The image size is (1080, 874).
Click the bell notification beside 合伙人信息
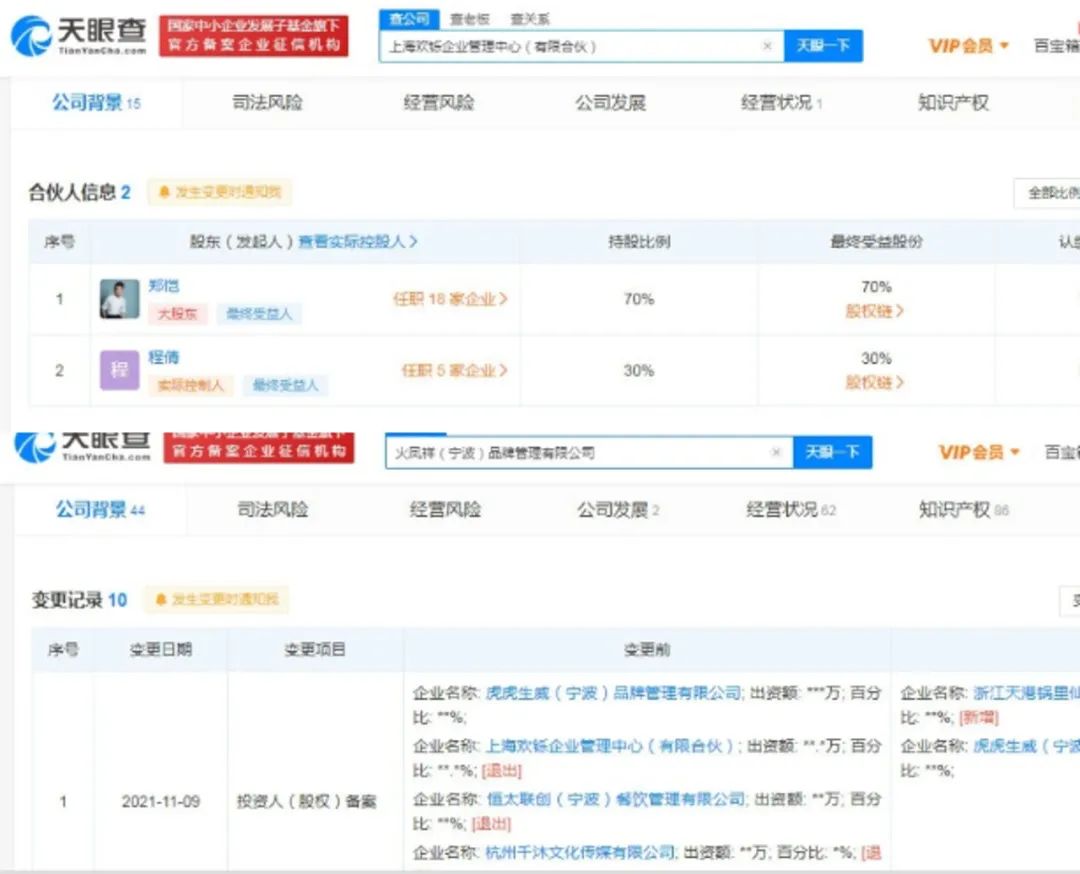click(220, 192)
